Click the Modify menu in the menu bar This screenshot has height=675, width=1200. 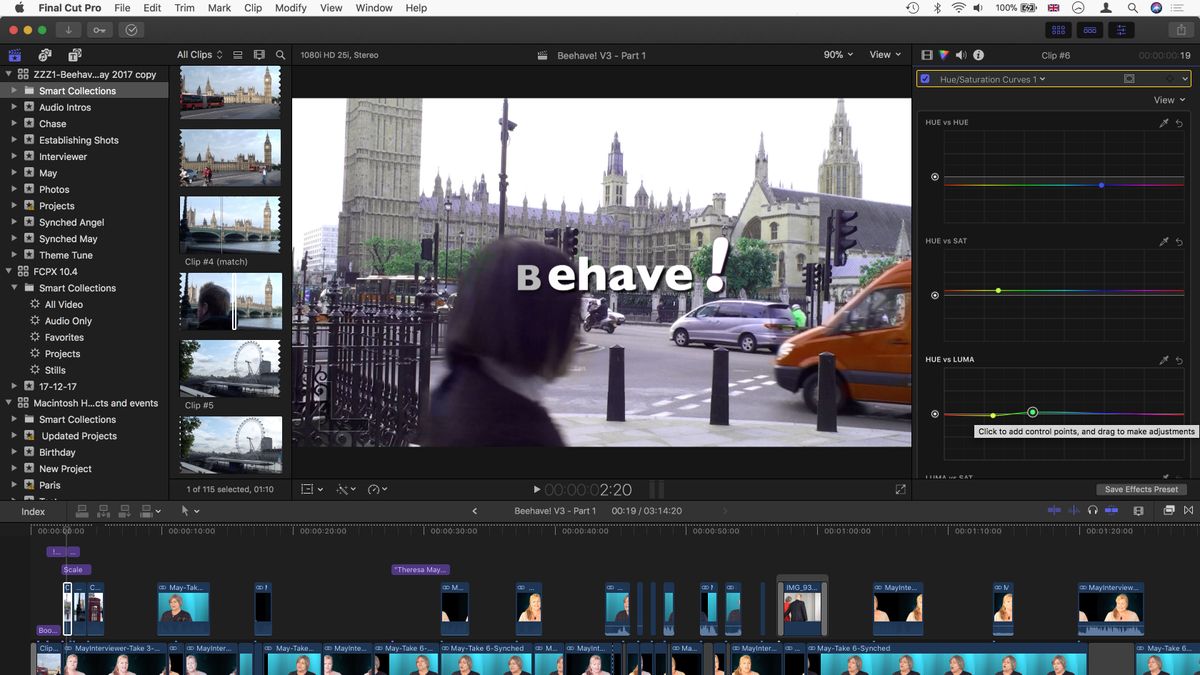(x=290, y=8)
